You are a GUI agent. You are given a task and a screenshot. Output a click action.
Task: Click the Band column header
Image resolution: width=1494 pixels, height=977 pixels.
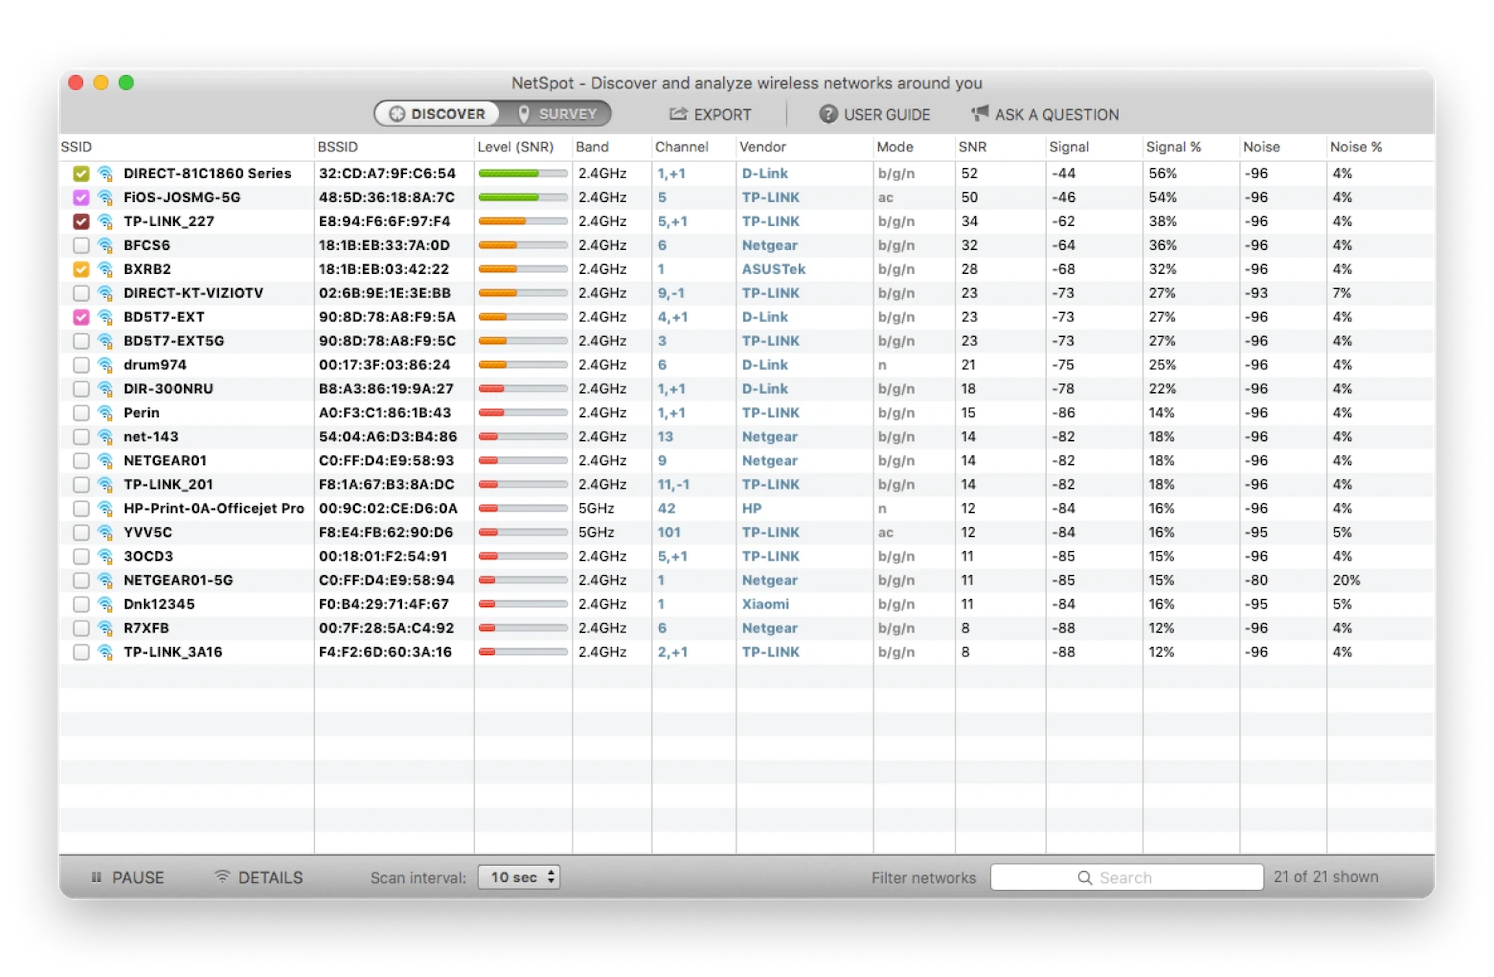point(592,147)
